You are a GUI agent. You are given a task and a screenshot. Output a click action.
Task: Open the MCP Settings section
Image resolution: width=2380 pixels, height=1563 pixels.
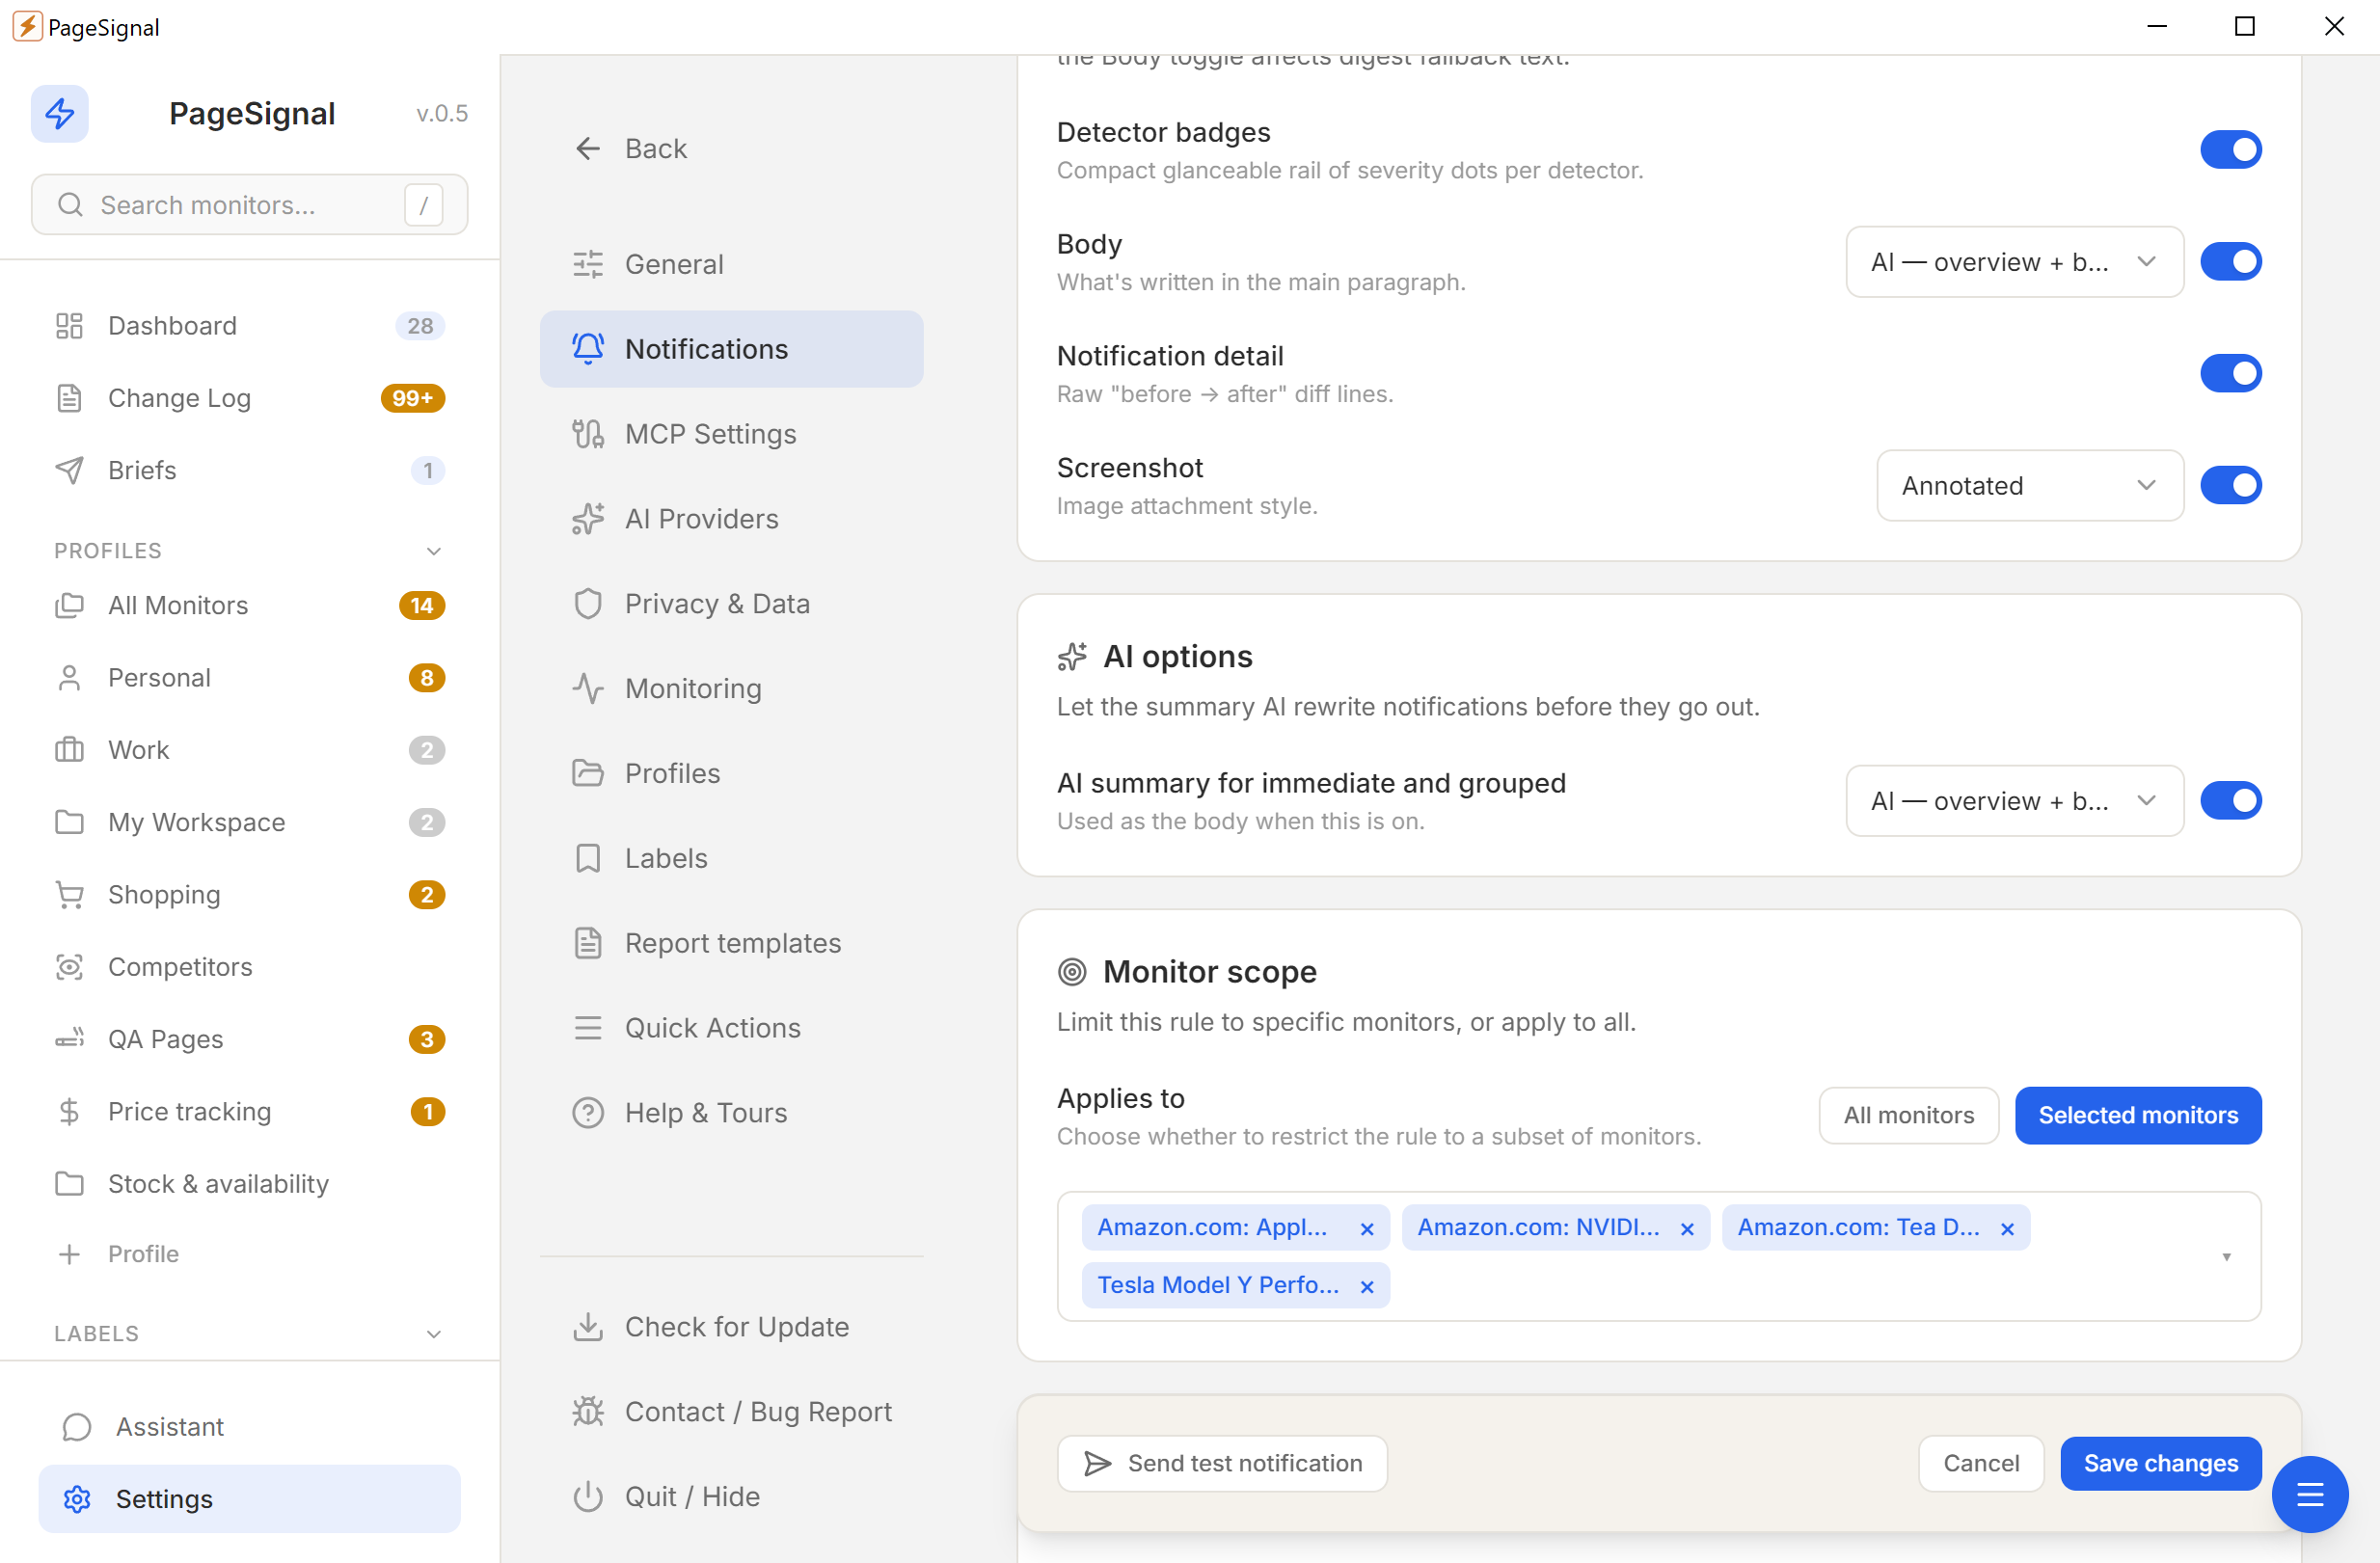pos(731,434)
